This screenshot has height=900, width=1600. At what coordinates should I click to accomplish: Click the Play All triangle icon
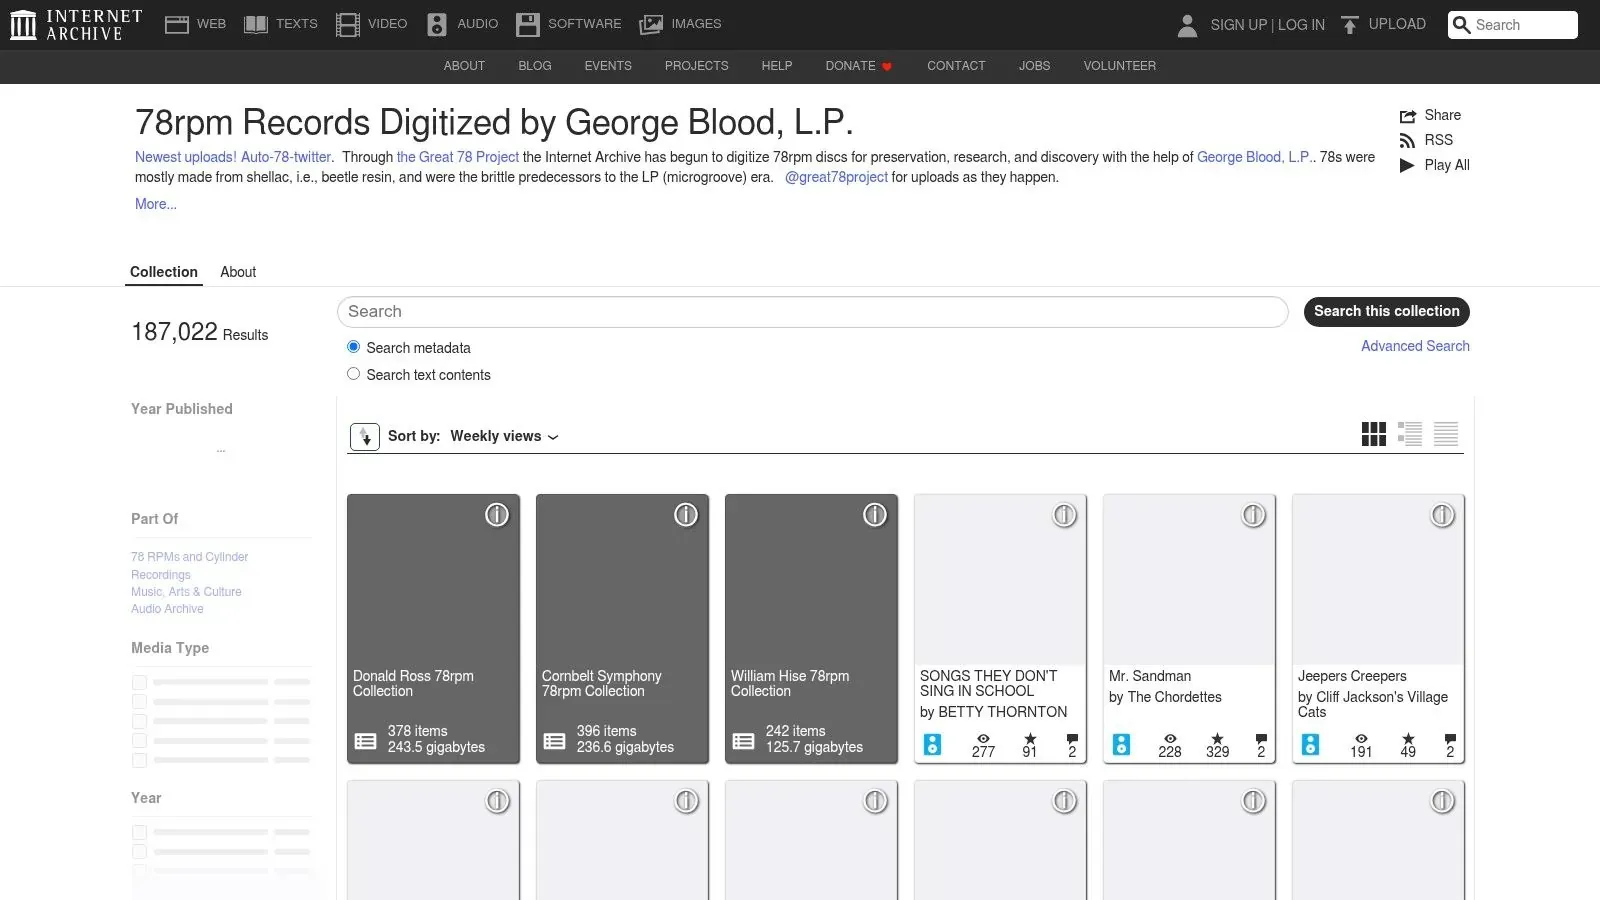[1407, 166]
